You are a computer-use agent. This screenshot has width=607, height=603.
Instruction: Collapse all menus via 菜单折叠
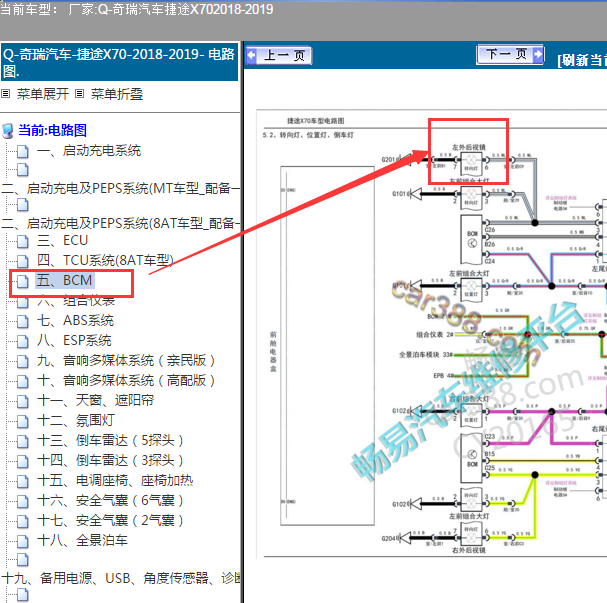point(117,94)
